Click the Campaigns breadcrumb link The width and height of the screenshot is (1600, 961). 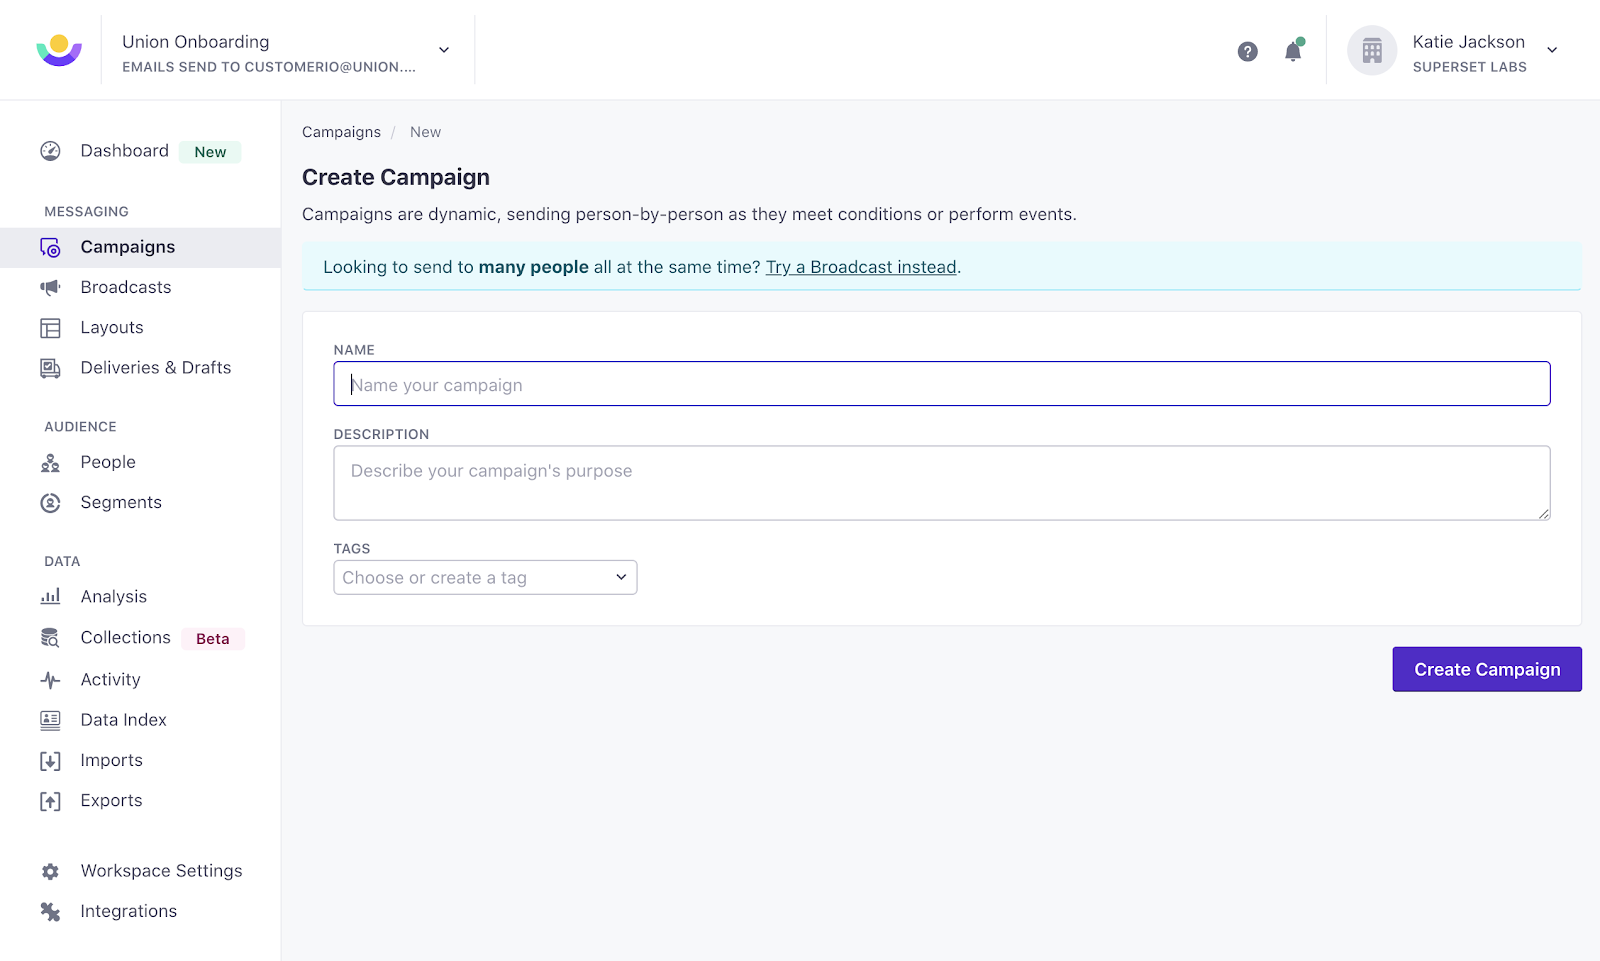pyautogui.click(x=341, y=132)
